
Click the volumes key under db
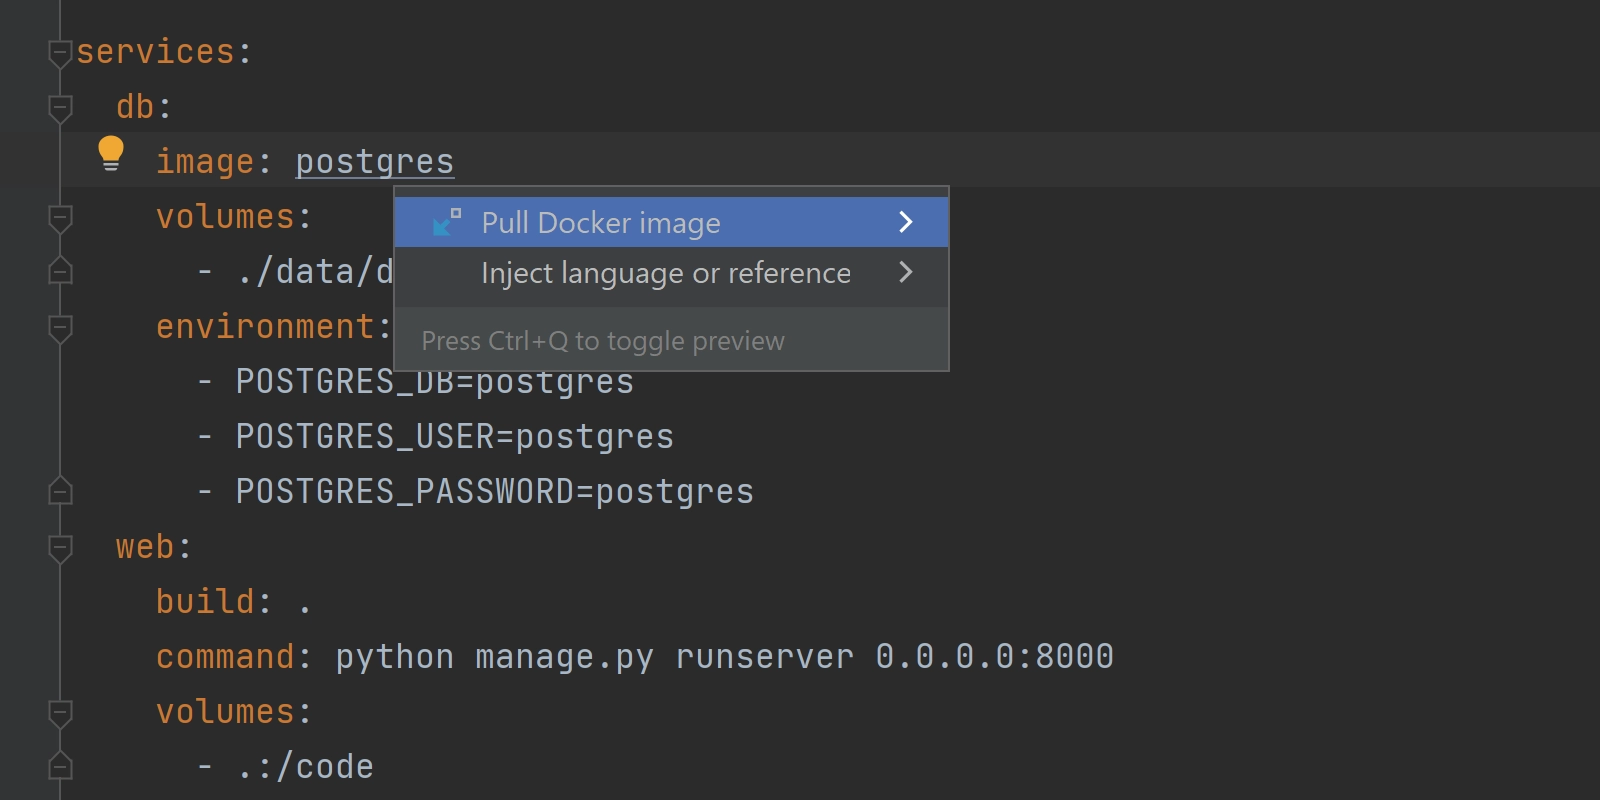225,217
